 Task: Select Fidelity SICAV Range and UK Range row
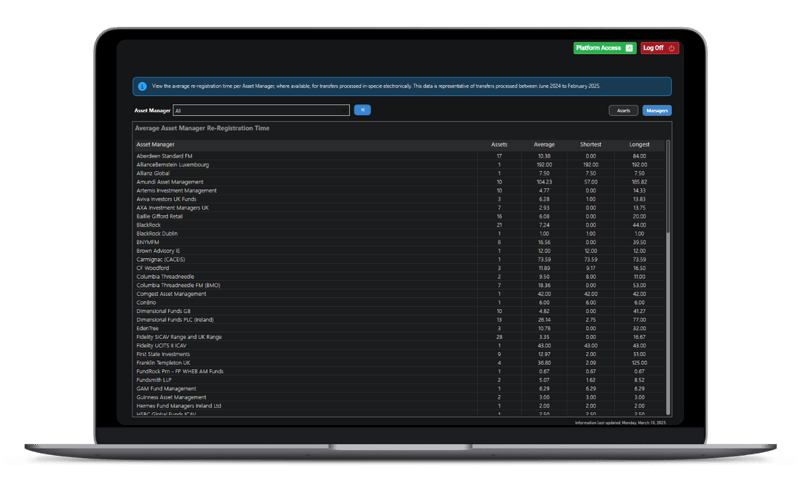400,337
